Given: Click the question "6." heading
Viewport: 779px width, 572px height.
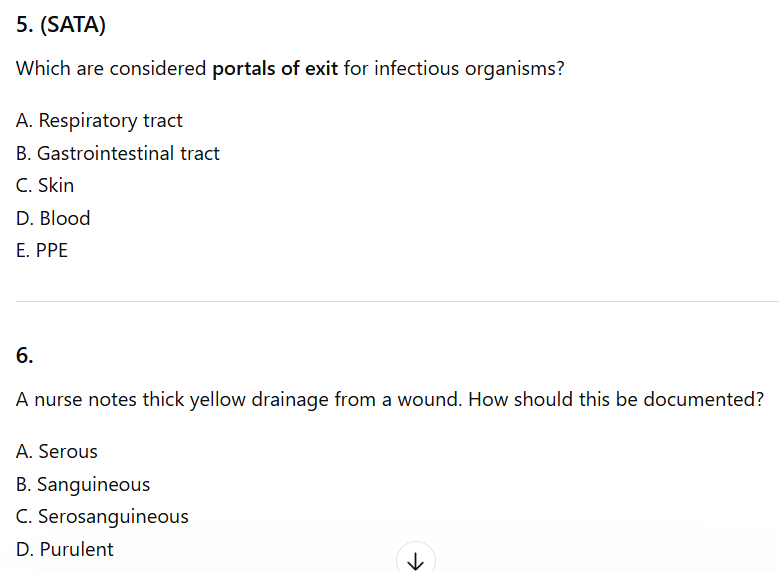Looking at the screenshot, I should pyautogui.click(x=25, y=355).
